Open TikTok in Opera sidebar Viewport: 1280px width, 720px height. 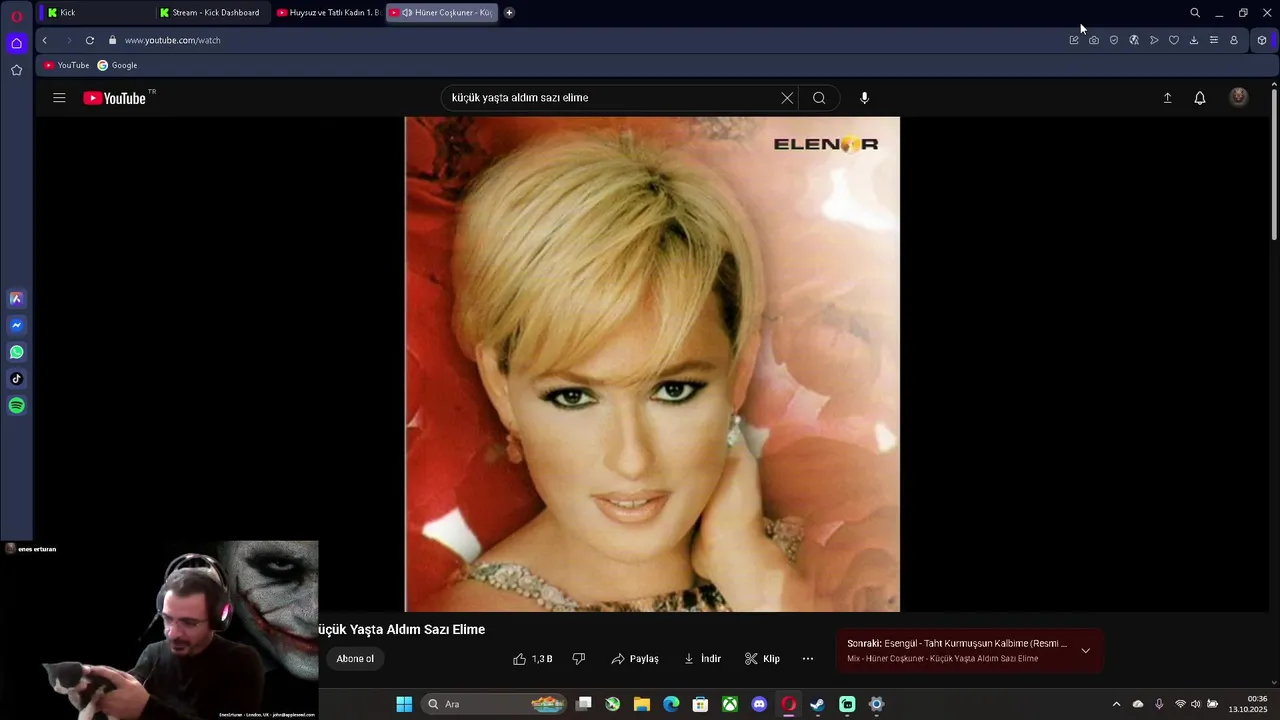(x=16, y=379)
